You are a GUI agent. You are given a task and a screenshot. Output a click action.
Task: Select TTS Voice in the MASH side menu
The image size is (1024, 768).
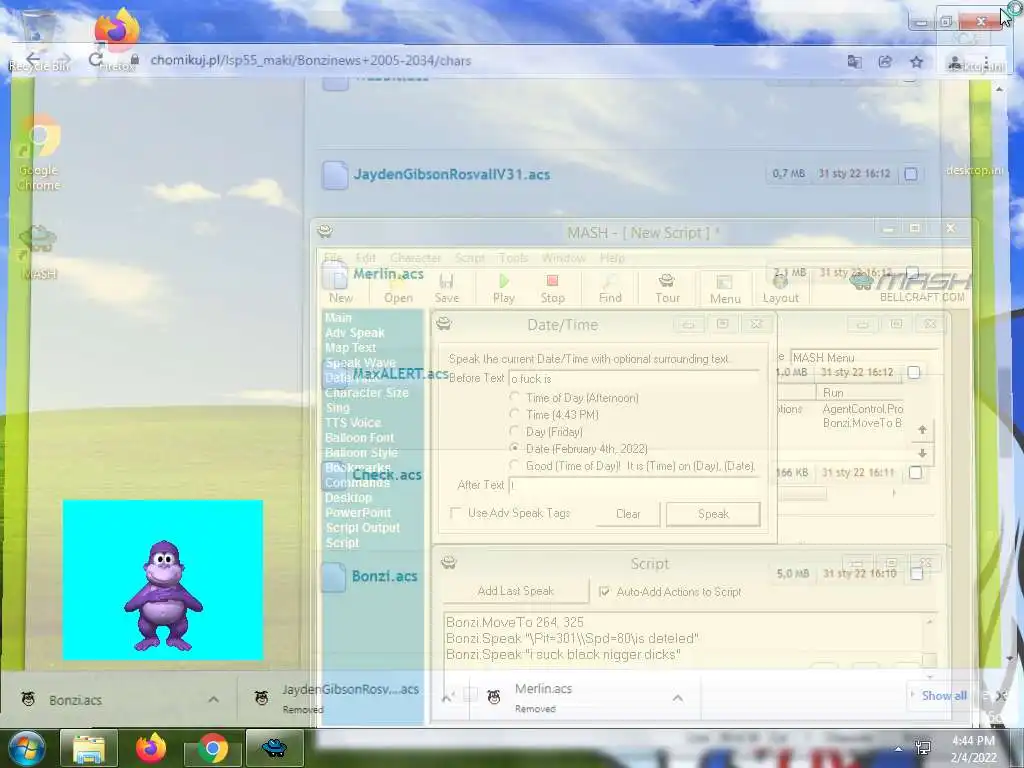353,423
